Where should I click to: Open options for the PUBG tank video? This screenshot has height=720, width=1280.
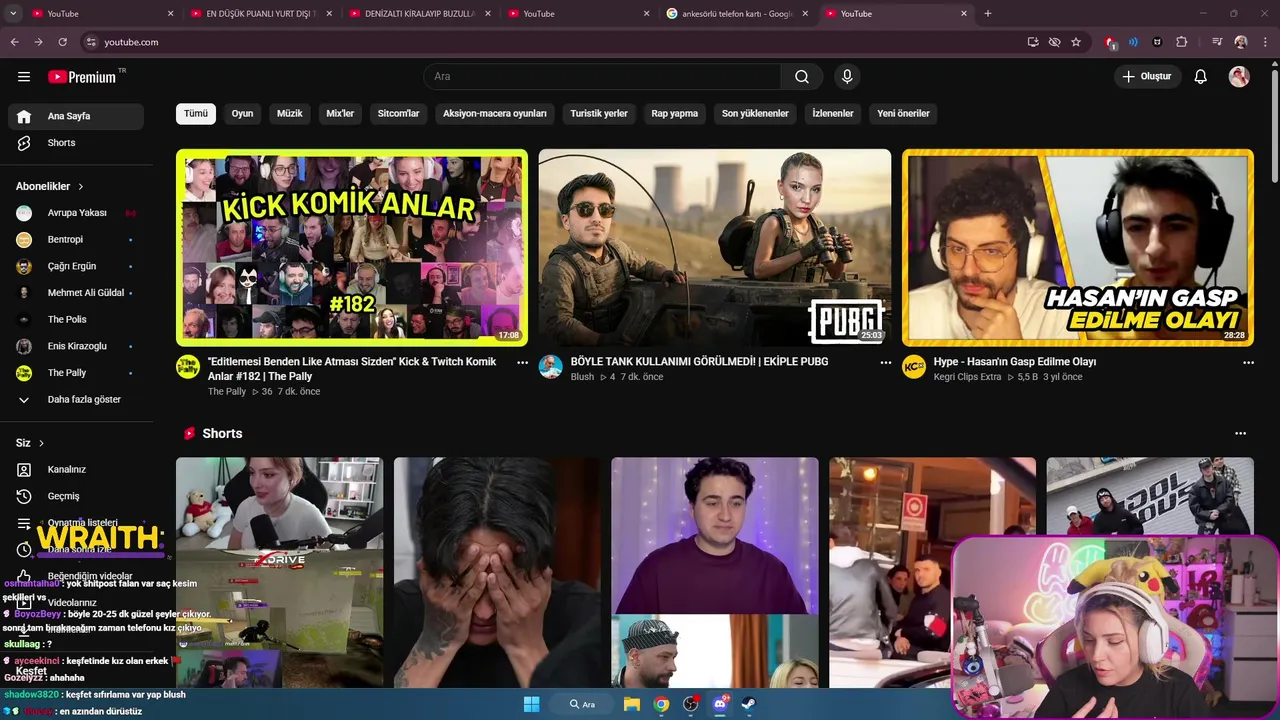click(885, 363)
